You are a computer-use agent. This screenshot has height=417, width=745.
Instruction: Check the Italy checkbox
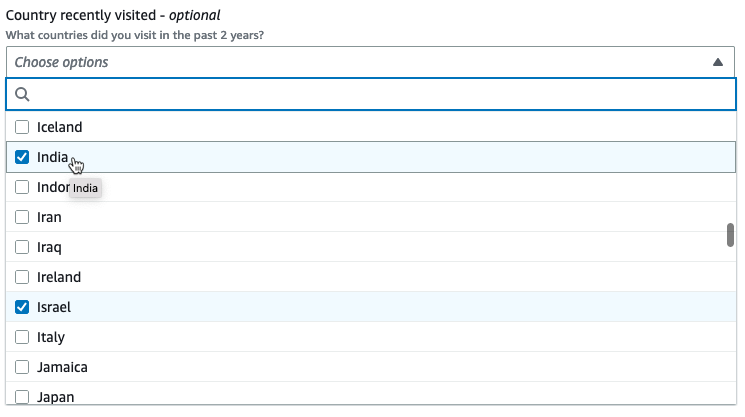click(22, 337)
